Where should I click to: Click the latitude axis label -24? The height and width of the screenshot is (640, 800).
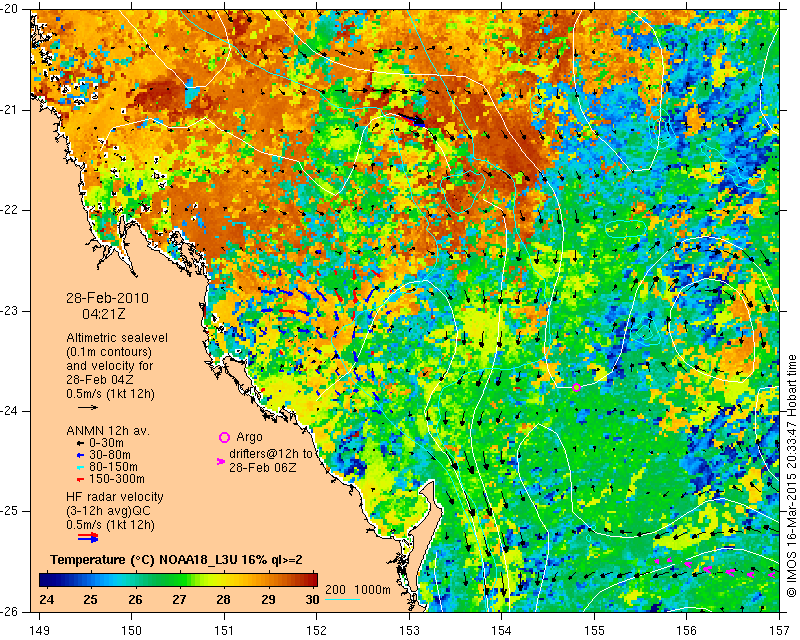pyautogui.click(x=10, y=411)
